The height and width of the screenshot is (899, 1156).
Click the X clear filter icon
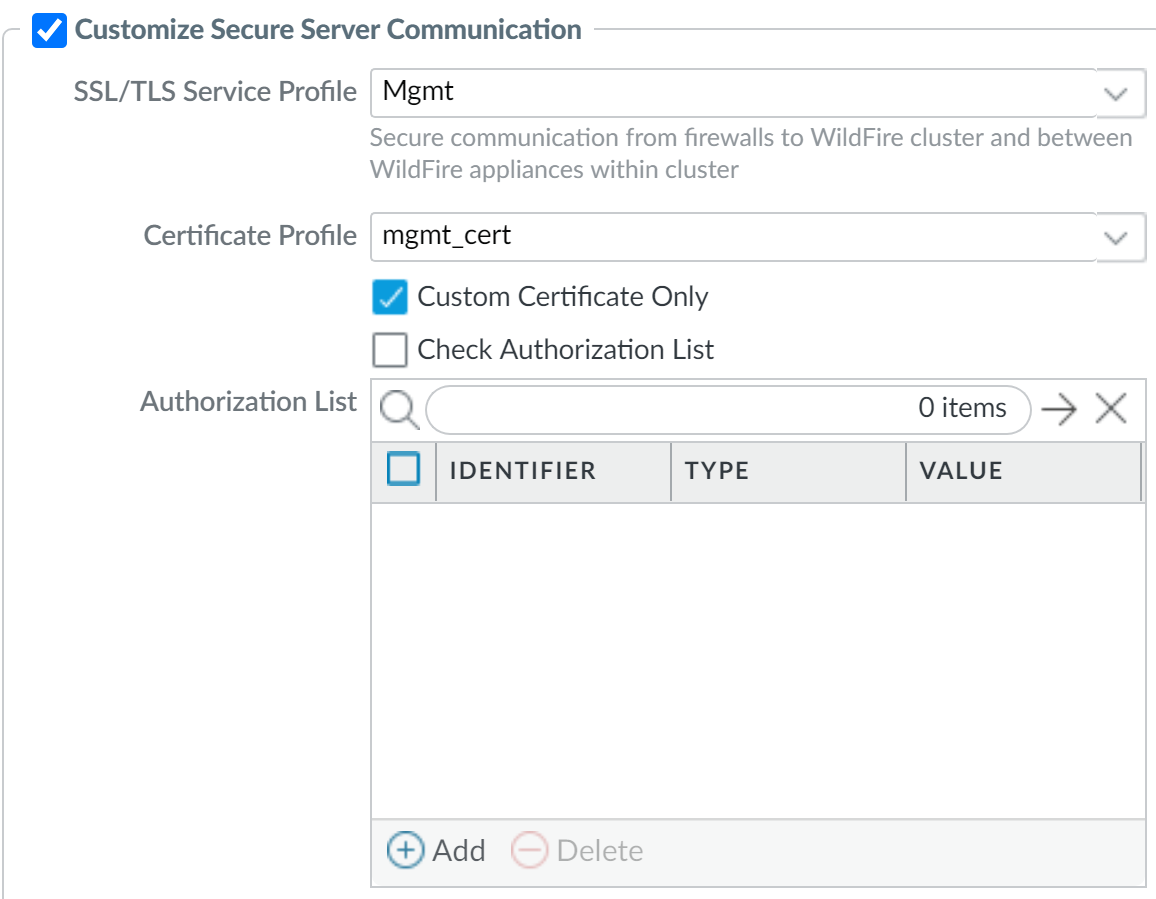pyautogui.click(x=1110, y=408)
